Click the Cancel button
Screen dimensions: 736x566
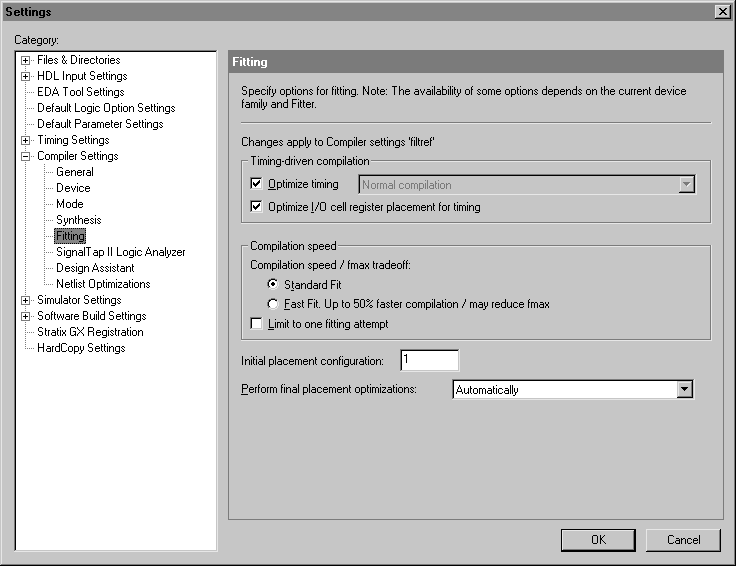683,540
